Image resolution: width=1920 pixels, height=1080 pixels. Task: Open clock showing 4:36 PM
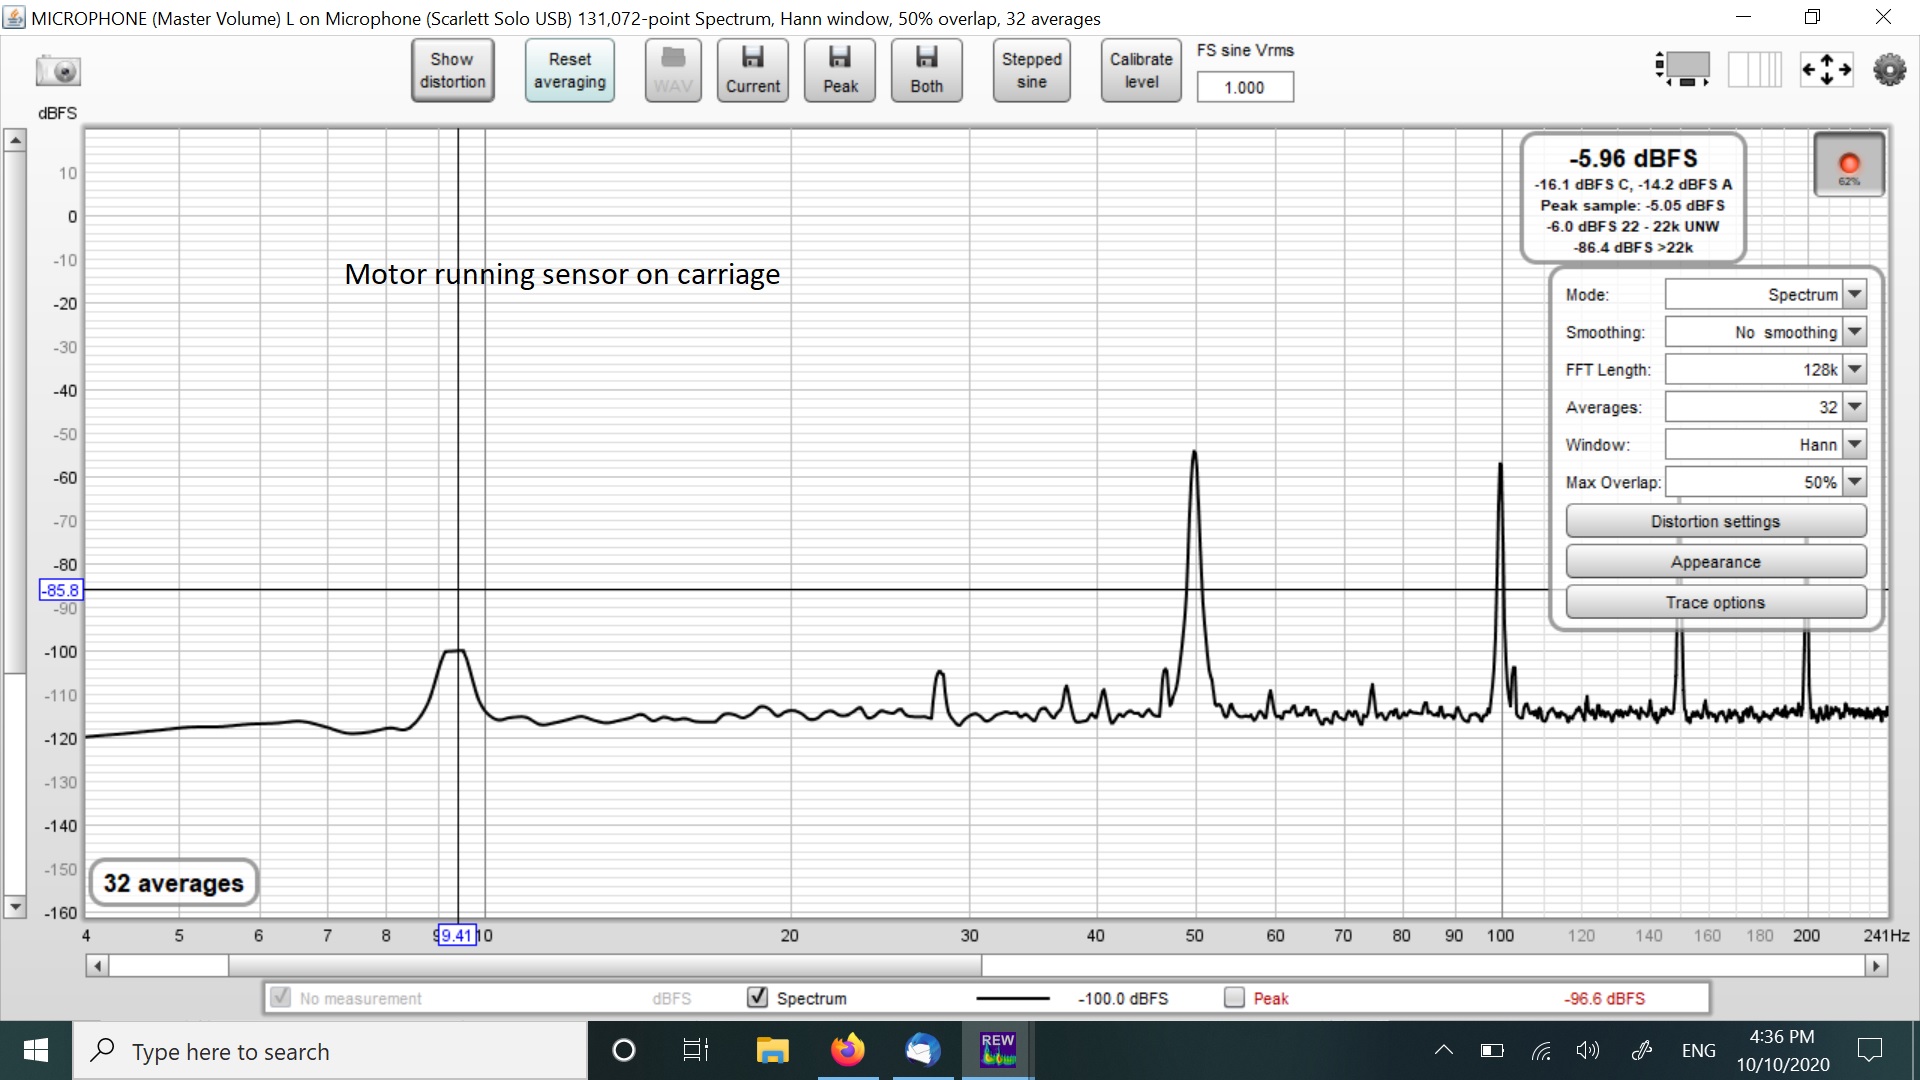point(1783,1050)
